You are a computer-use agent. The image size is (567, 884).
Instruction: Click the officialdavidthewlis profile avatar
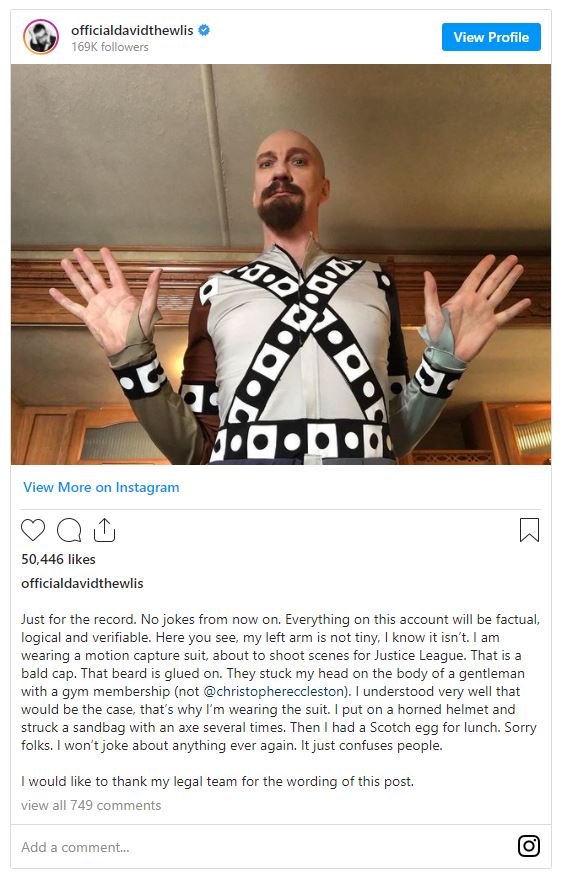41,37
